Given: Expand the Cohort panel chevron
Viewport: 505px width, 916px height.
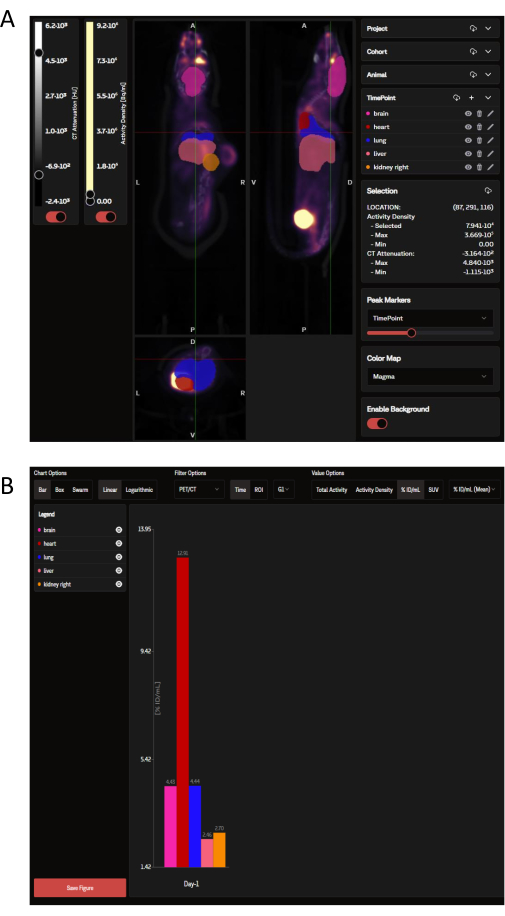Looking at the screenshot, I should [488, 51].
